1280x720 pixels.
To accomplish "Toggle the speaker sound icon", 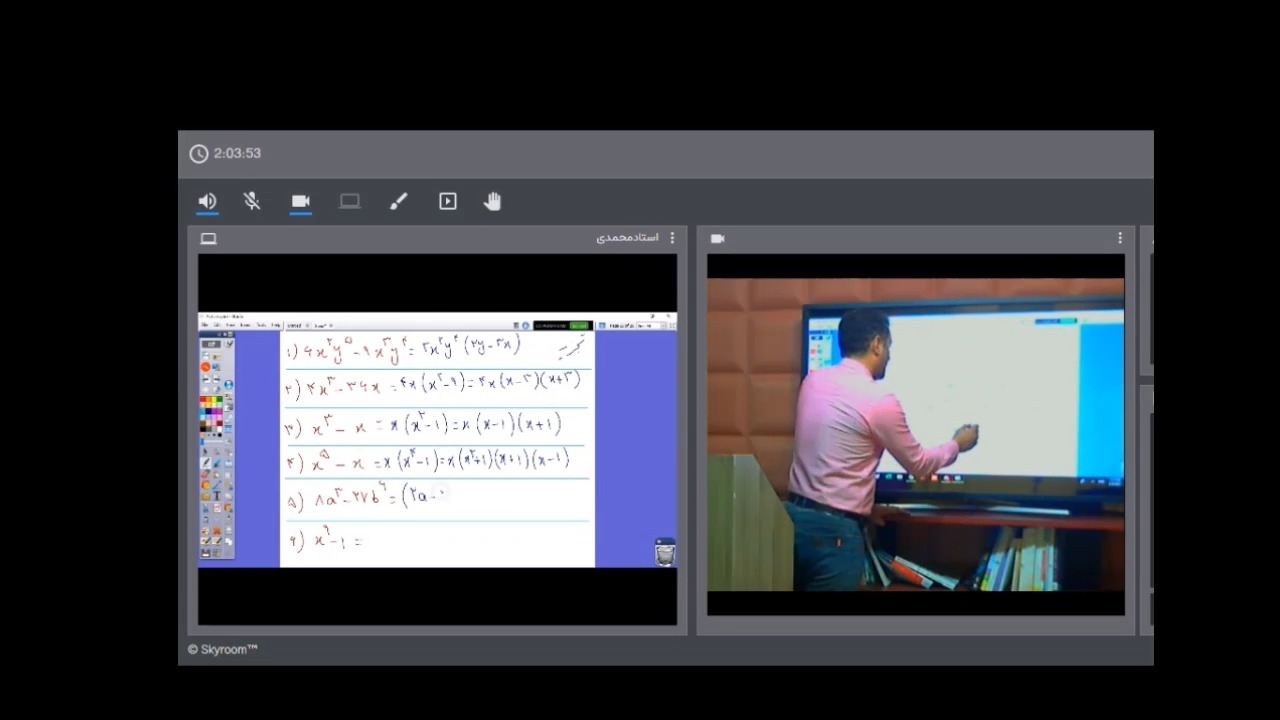I will click(x=207, y=201).
